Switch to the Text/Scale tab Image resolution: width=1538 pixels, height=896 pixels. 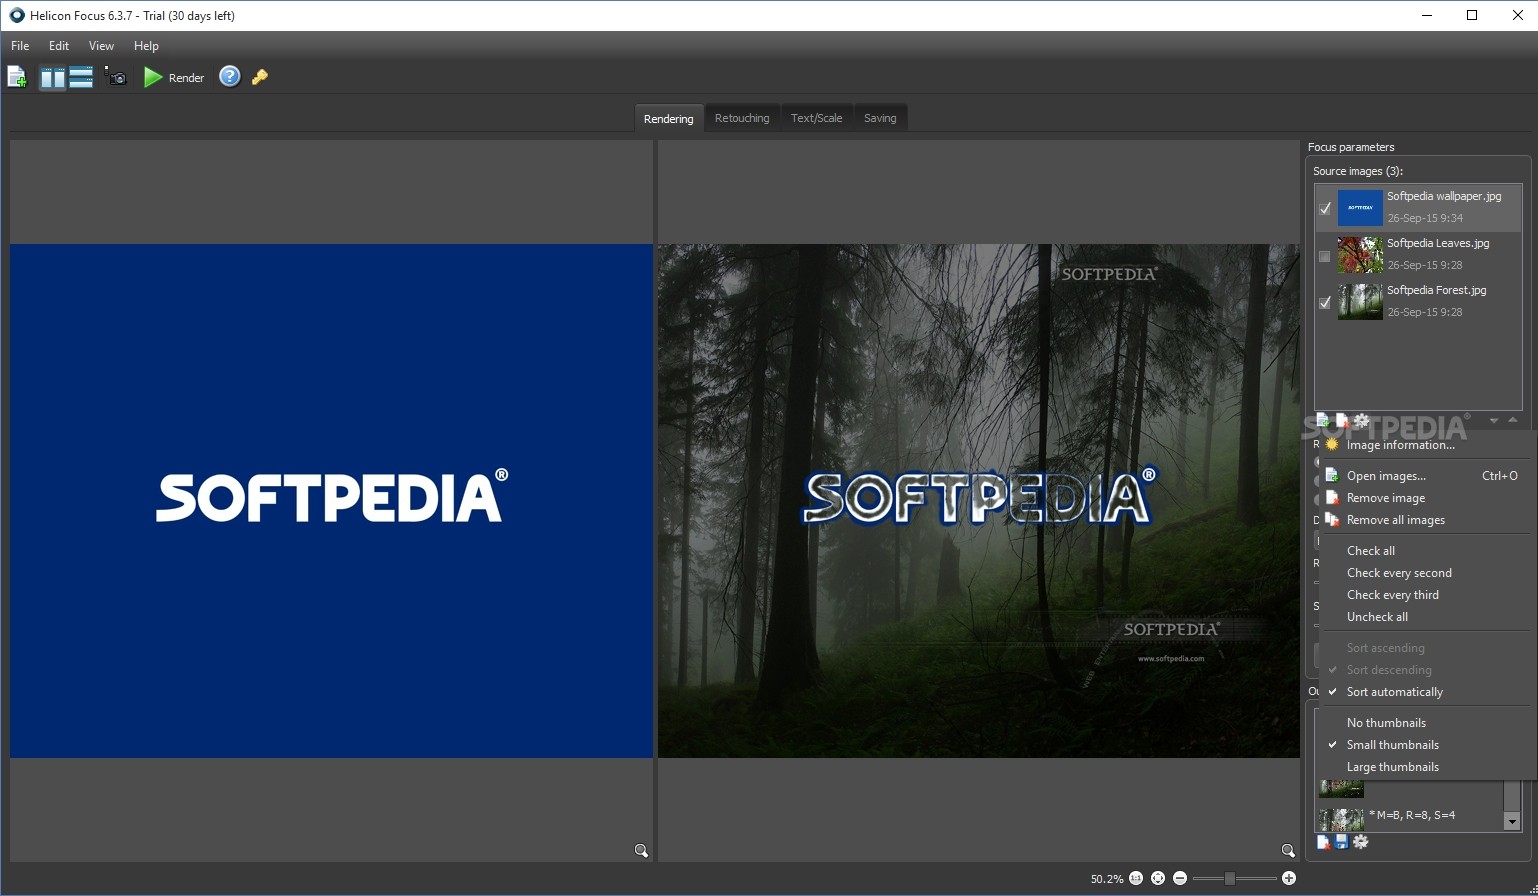pos(816,118)
